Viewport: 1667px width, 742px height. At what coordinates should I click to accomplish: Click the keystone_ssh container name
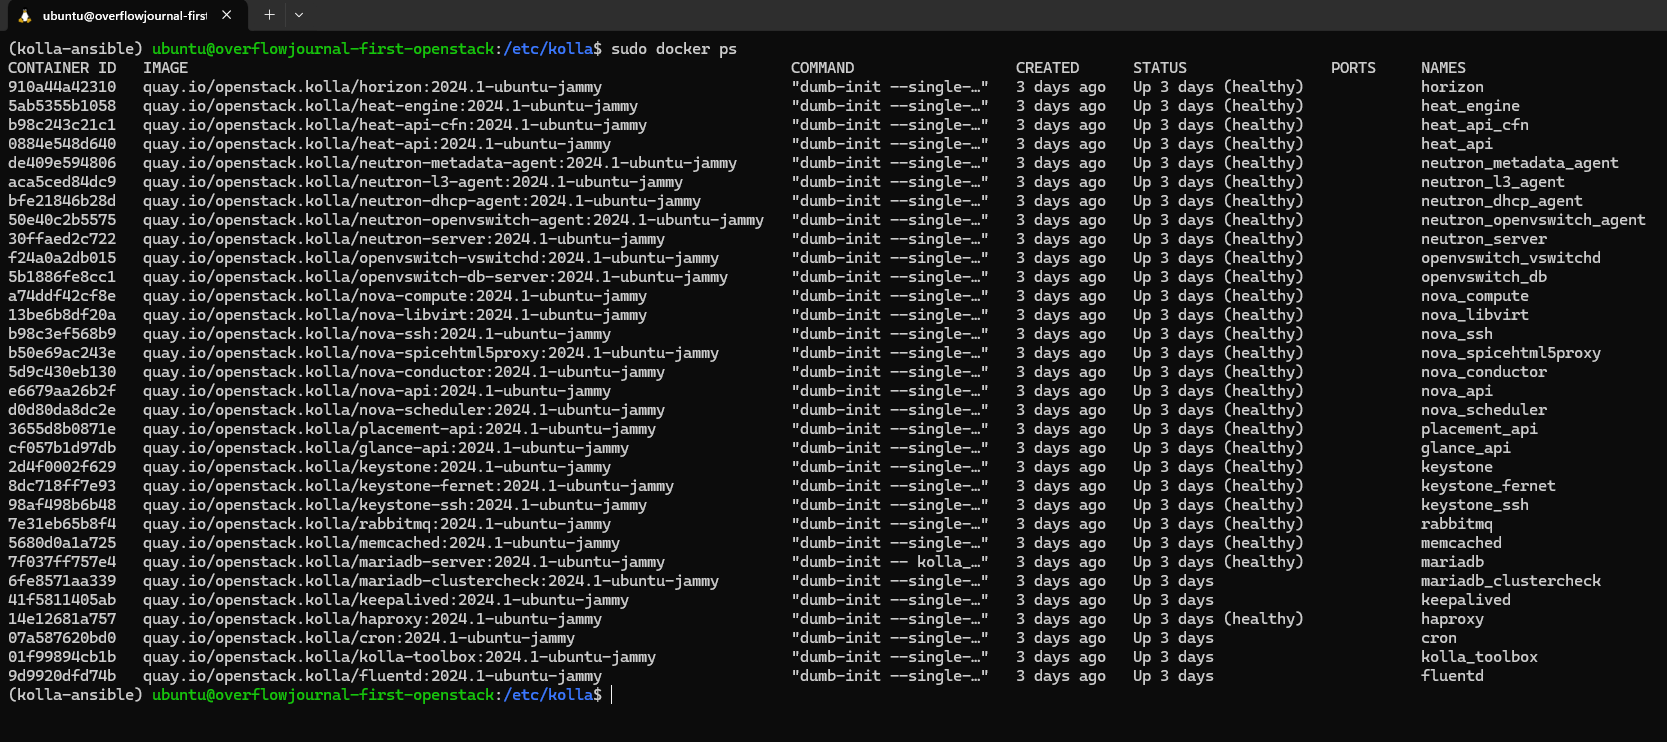click(x=1475, y=505)
